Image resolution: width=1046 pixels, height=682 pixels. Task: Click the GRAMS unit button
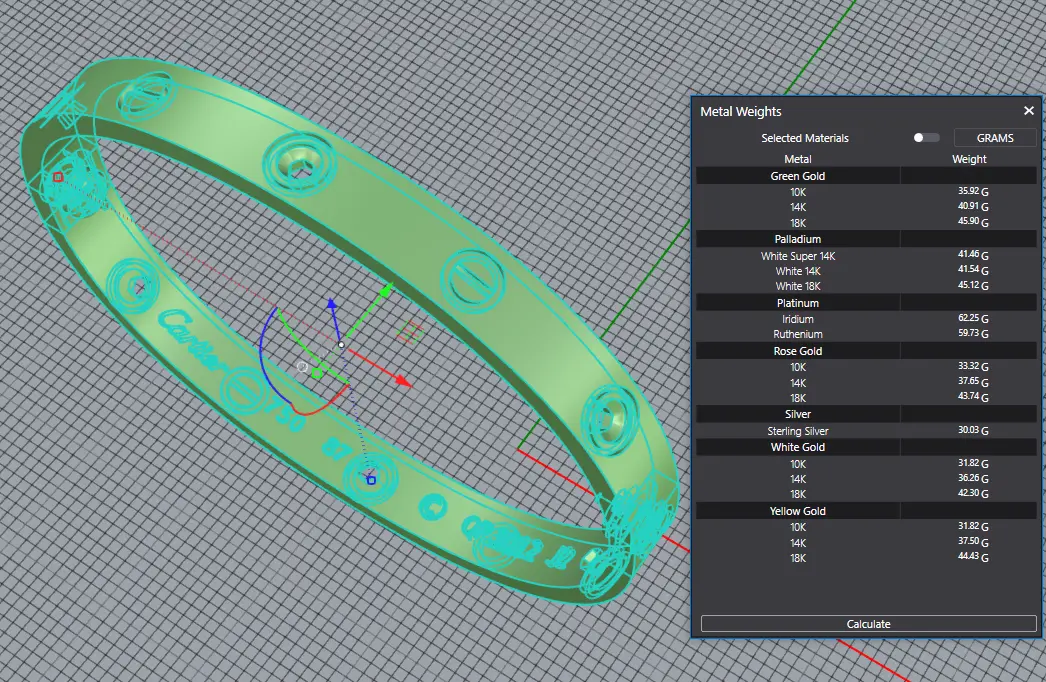[x=994, y=138]
